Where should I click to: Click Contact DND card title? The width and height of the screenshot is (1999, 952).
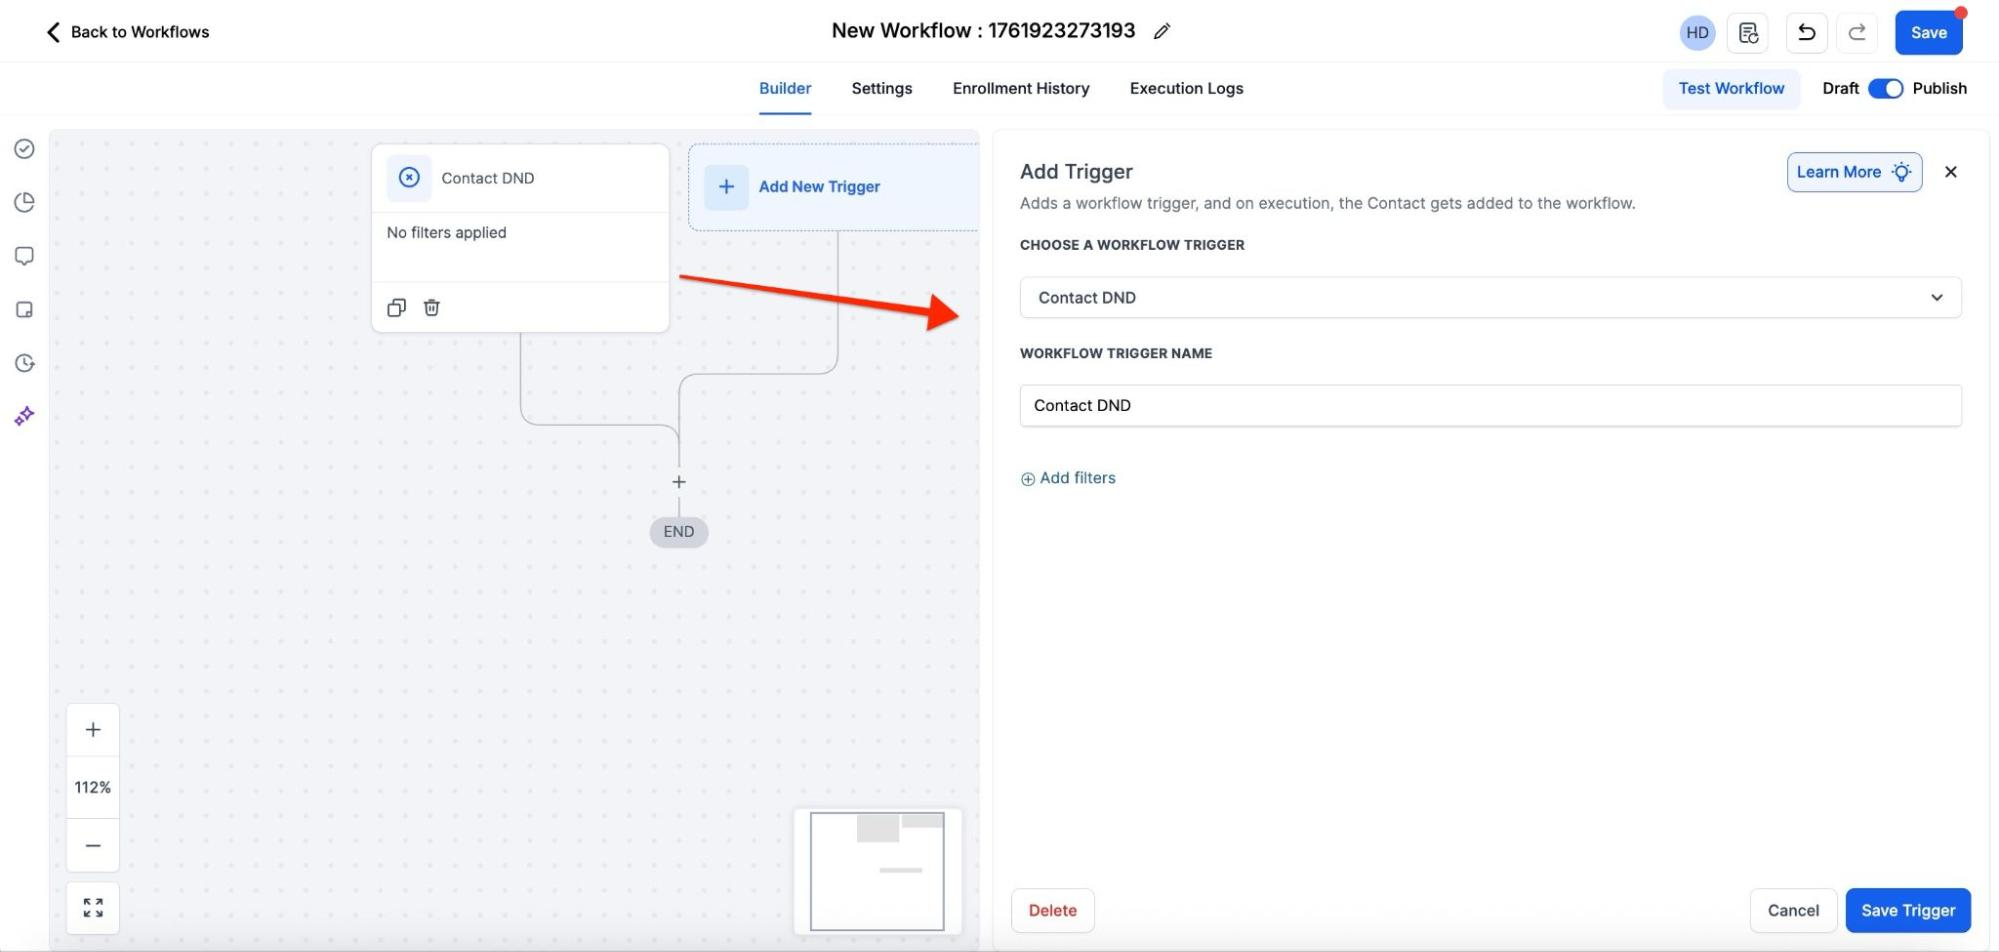488,178
